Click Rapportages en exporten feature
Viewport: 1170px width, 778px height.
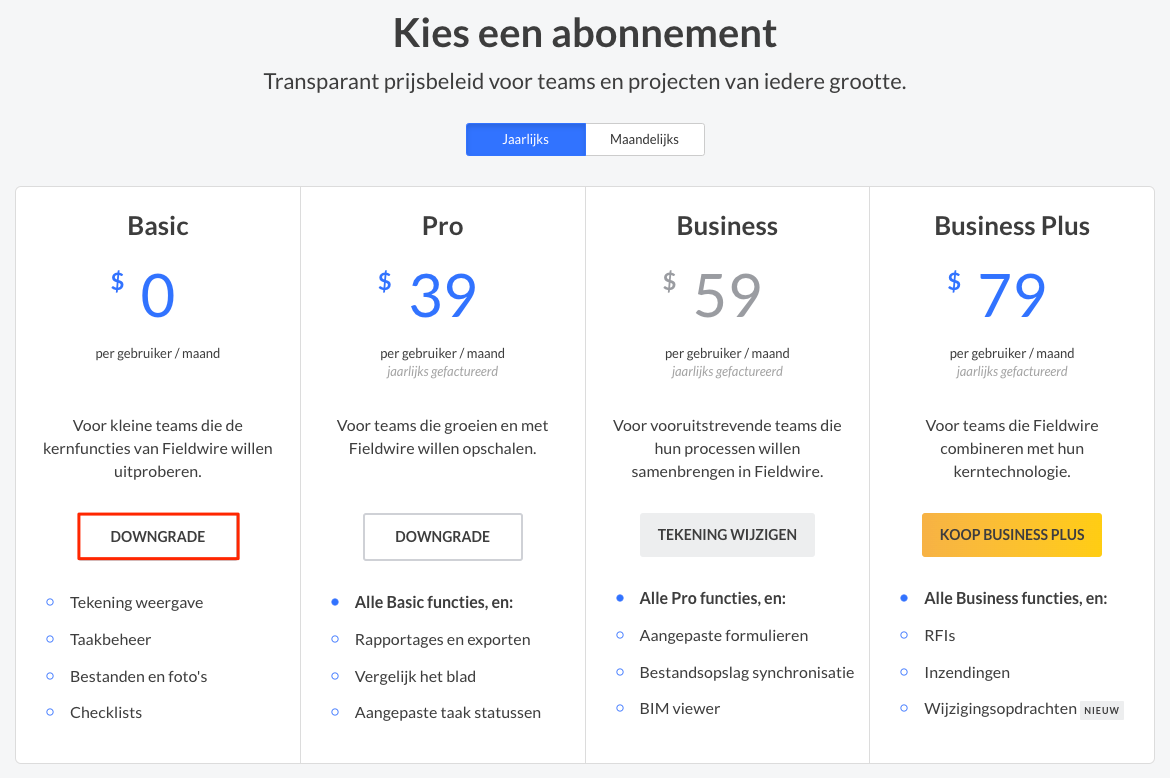click(x=442, y=639)
